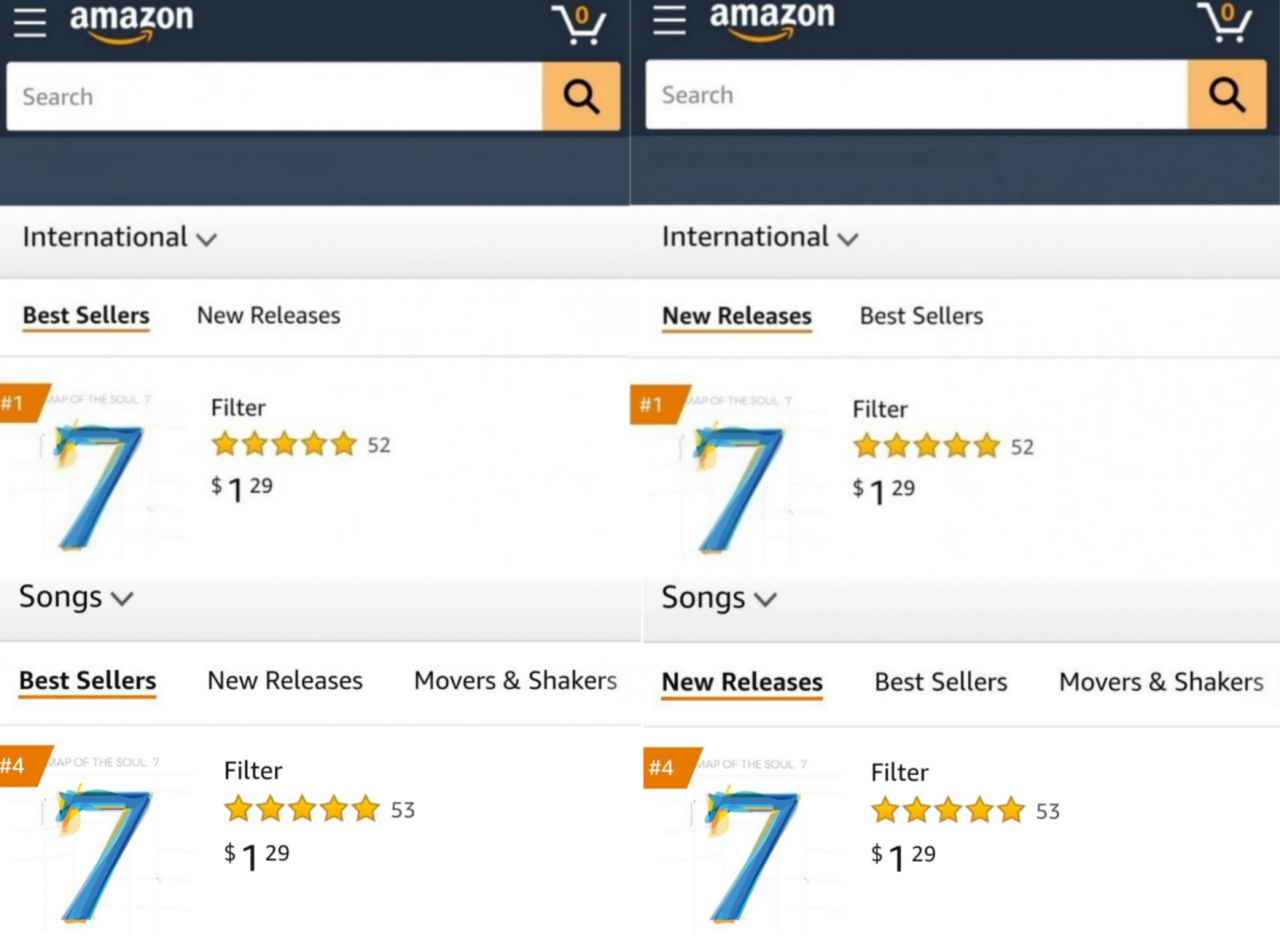The width and height of the screenshot is (1280, 942).
Task: Open the shopping cart in left panel
Action: [x=579, y=24]
